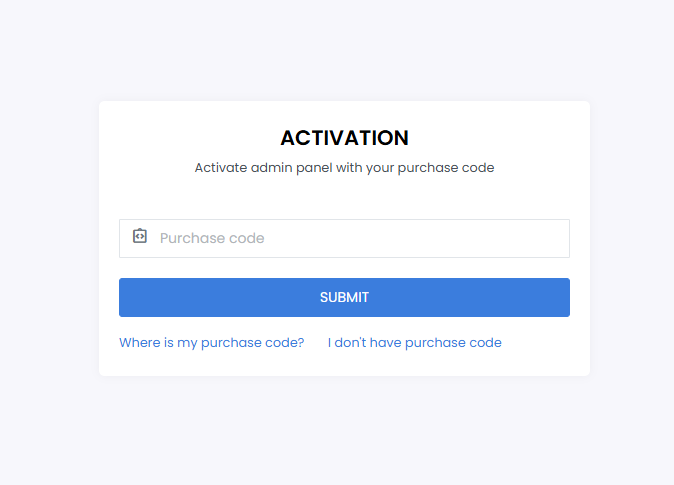674x485 pixels.
Task: Click the right edge of the SUBMIT button
Action: [564, 298]
